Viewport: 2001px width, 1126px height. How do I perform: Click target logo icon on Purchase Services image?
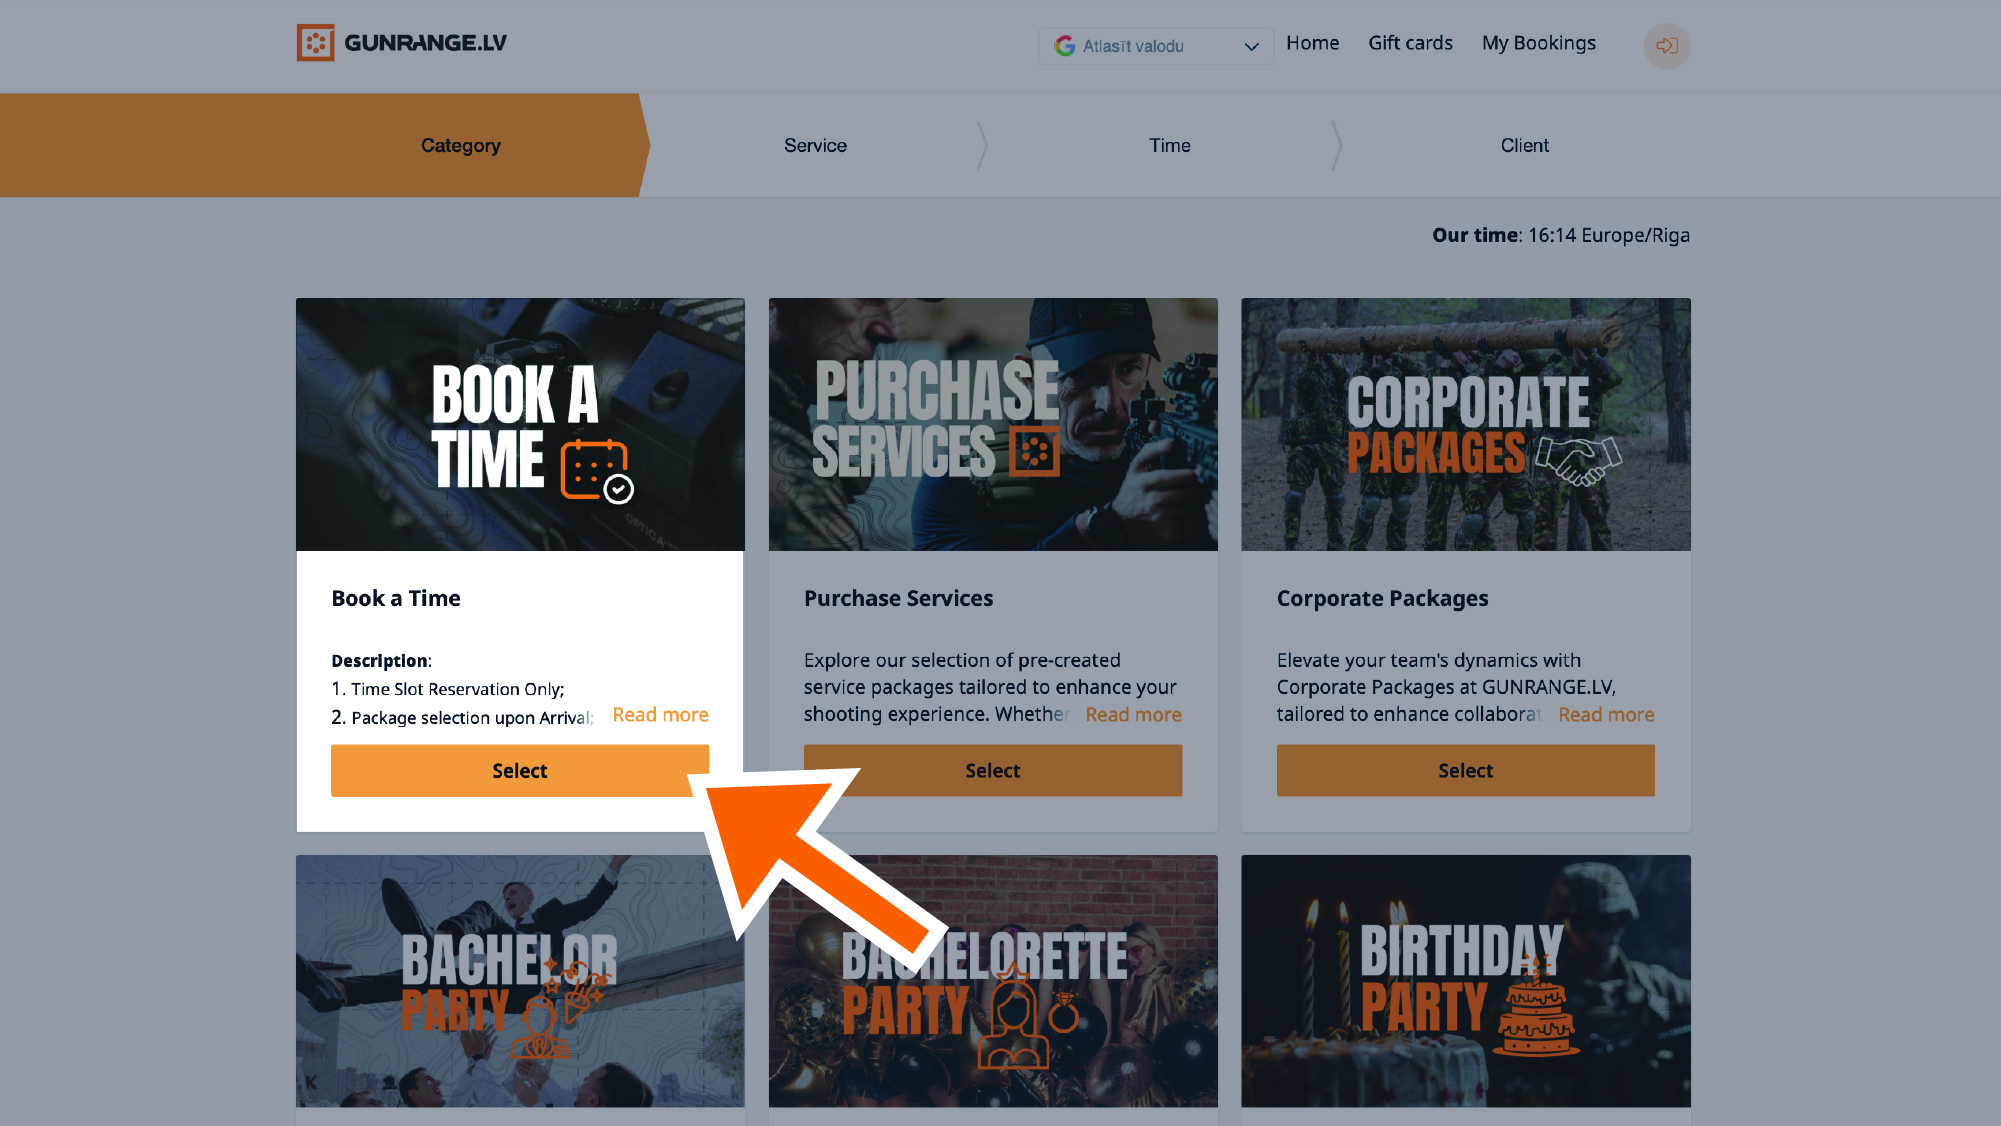1034,452
